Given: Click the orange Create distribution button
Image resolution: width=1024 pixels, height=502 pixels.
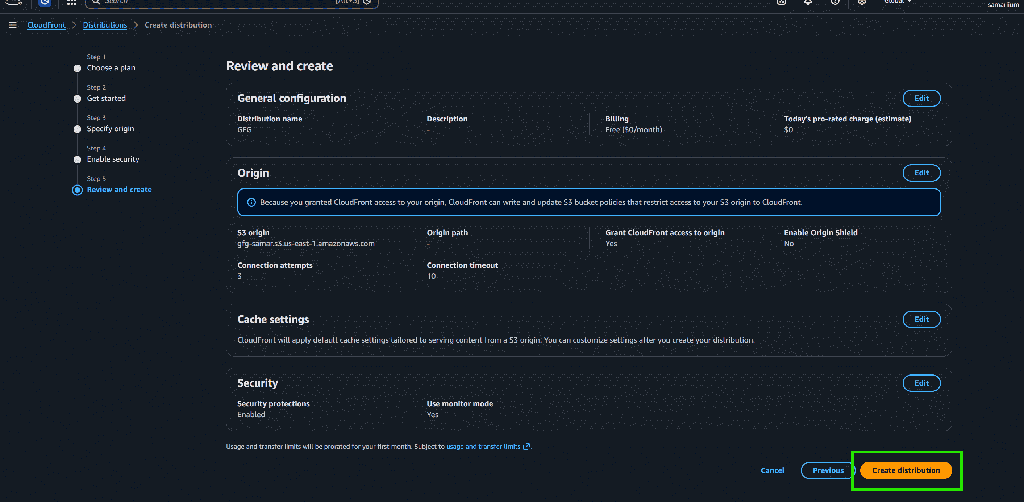Looking at the screenshot, I should pos(906,471).
